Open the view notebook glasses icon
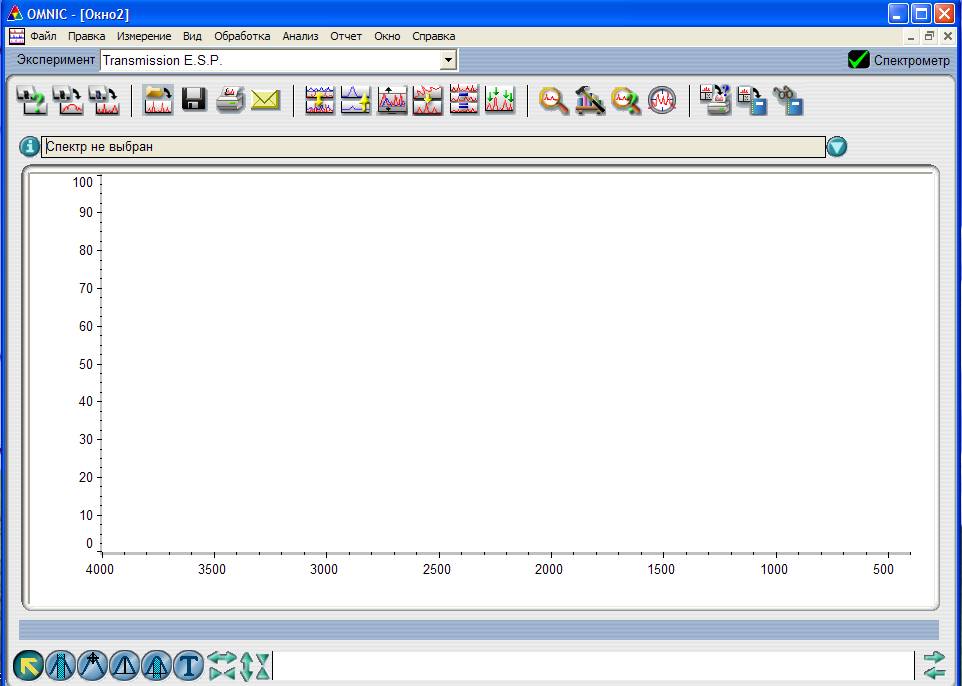962x686 pixels. [788, 101]
